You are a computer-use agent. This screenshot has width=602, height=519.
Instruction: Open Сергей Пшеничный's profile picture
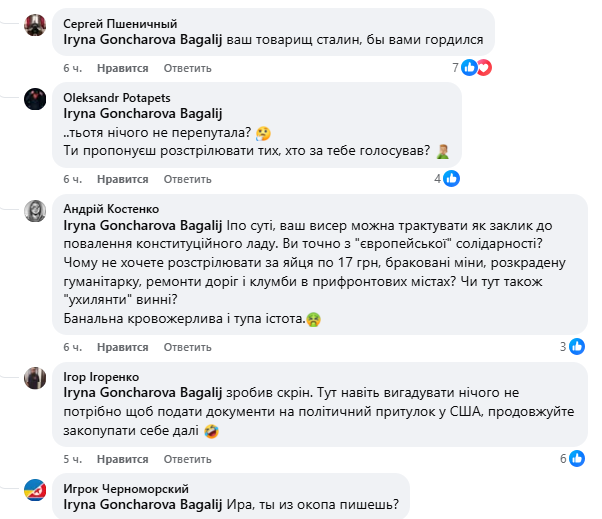point(35,25)
